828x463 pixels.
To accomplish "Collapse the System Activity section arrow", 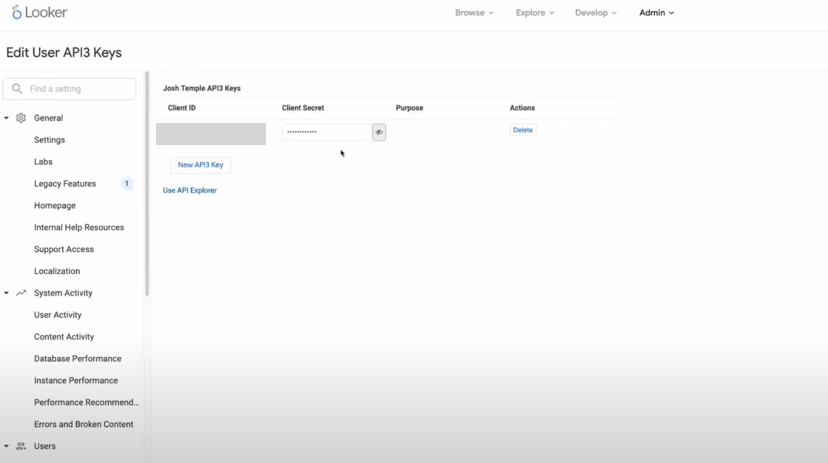I will pyautogui.click(x=6, y=292).
